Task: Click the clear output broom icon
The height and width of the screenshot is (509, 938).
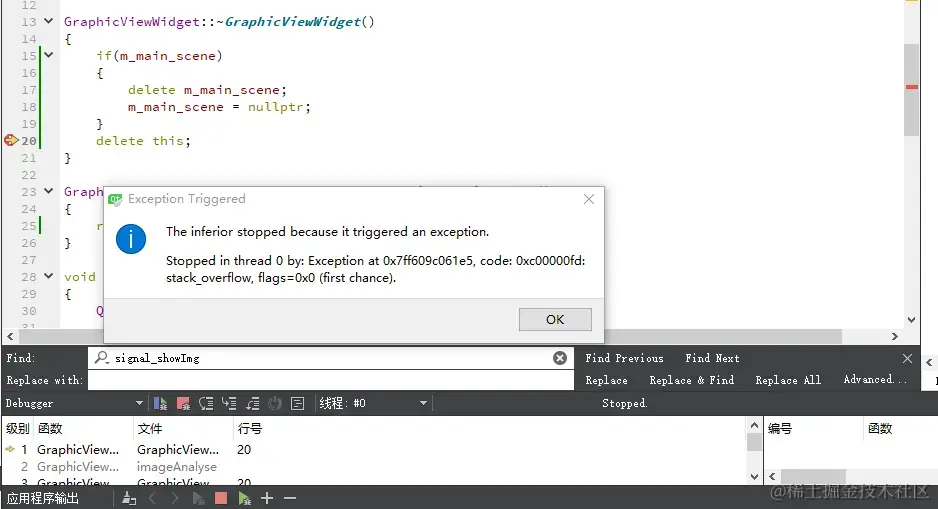Action: (129, 498)
